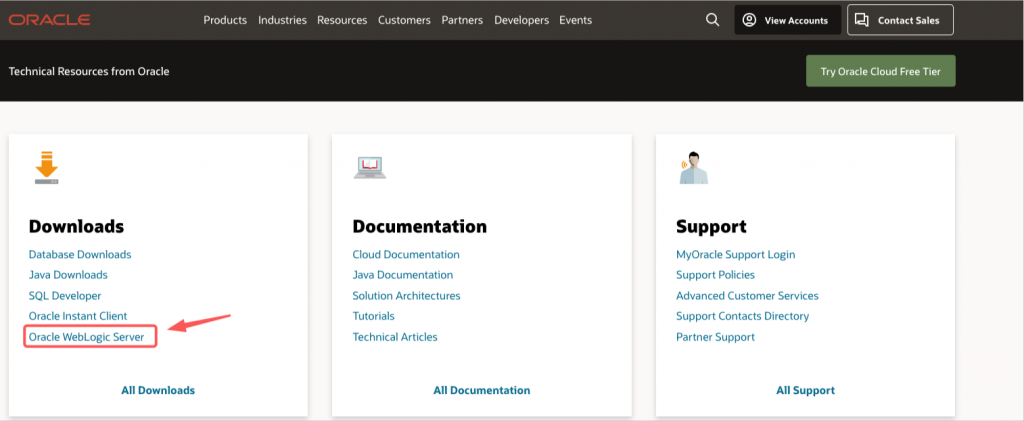Screen dimensions: 1024x421
Task: Open Java Downloads link
Action: tap(68, 275)
